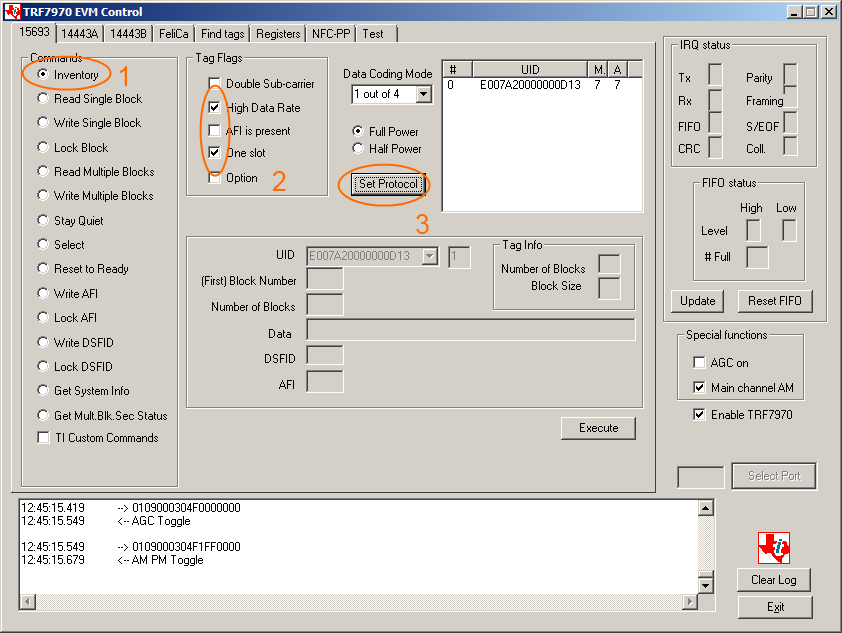This screenshot has height=633, width=842.
Task: Click Update in FIFO status
Action: [698, 301]
